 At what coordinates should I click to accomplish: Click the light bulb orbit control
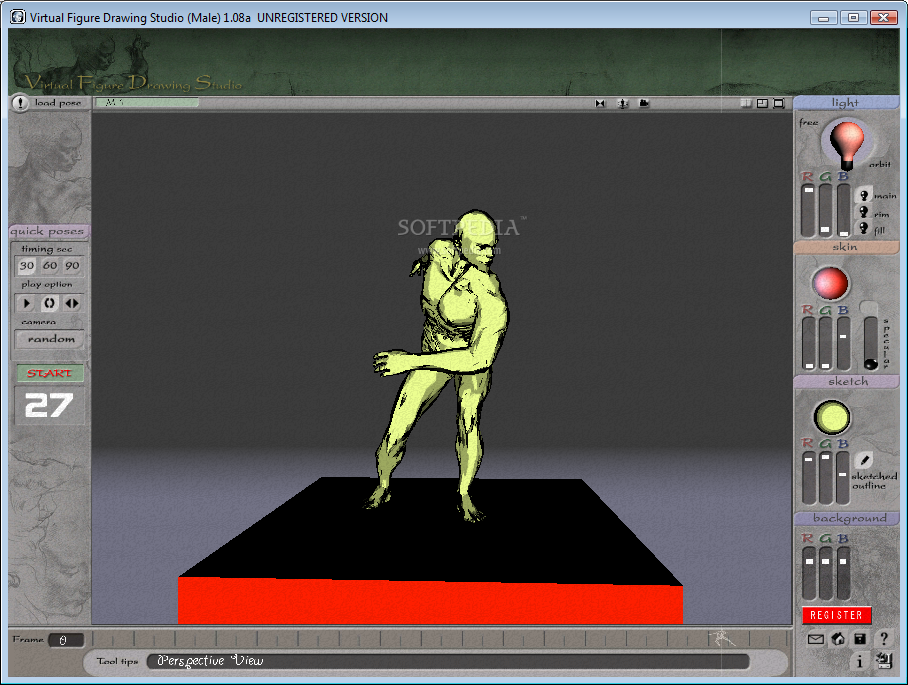[x=847, y=144]
